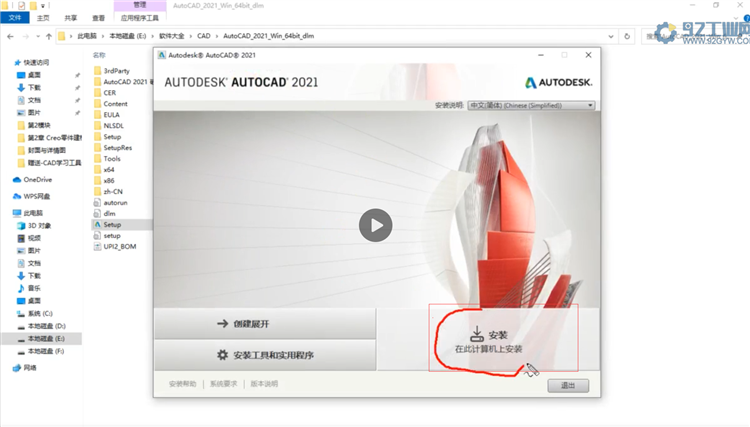
Task: Select the SetupRes folder
Action: coord(118,148)
